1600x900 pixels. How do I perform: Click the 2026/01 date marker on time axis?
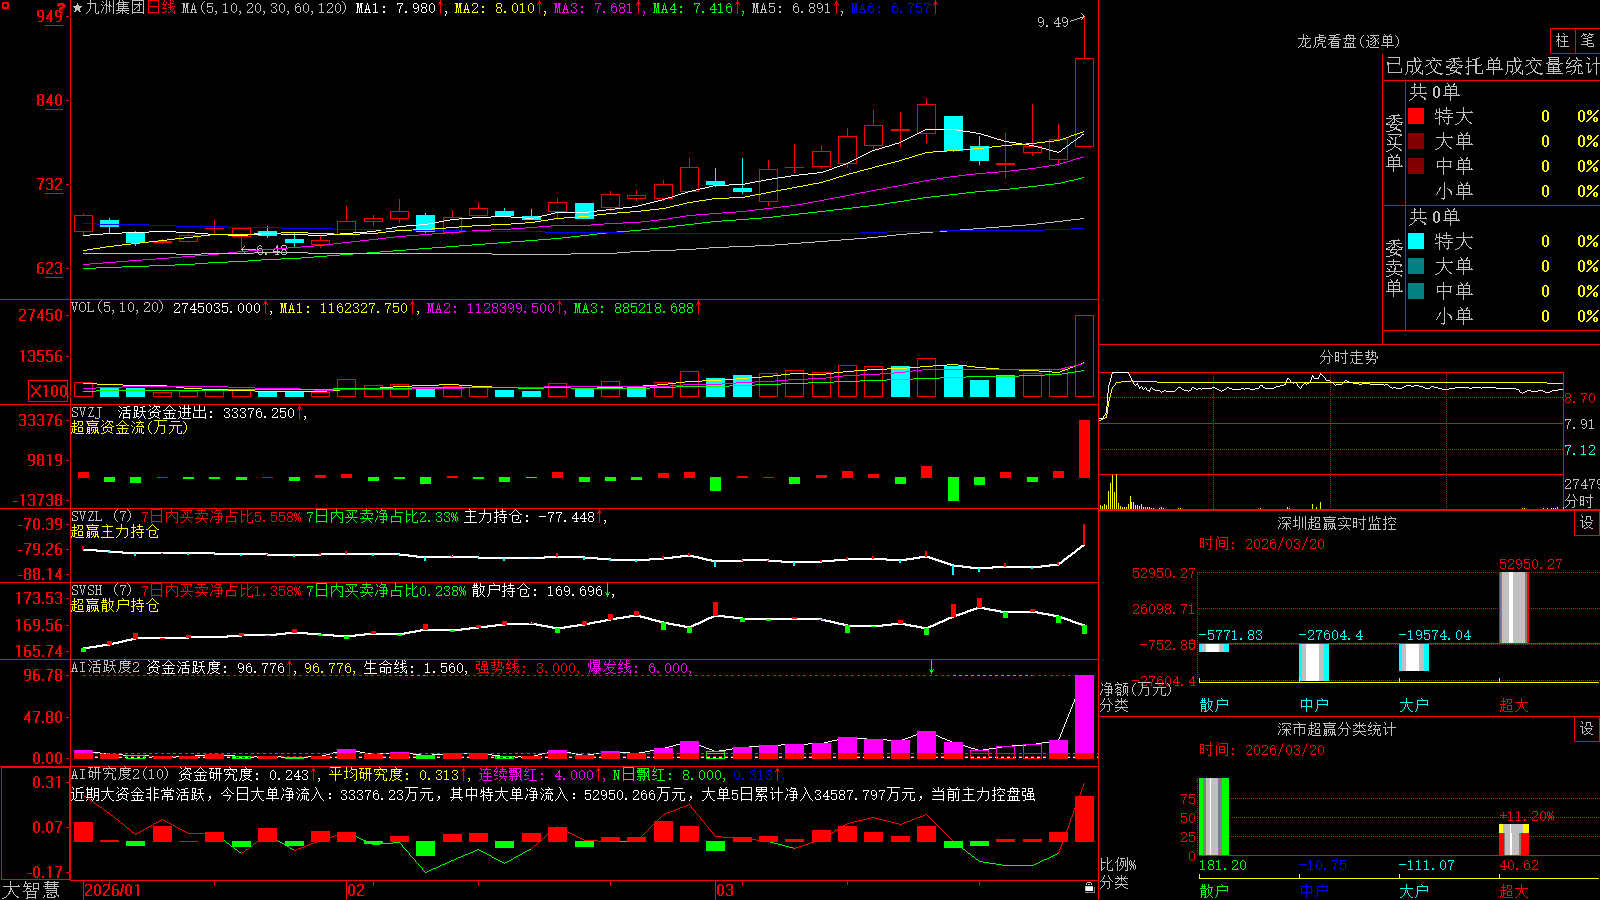pos(113,890)
